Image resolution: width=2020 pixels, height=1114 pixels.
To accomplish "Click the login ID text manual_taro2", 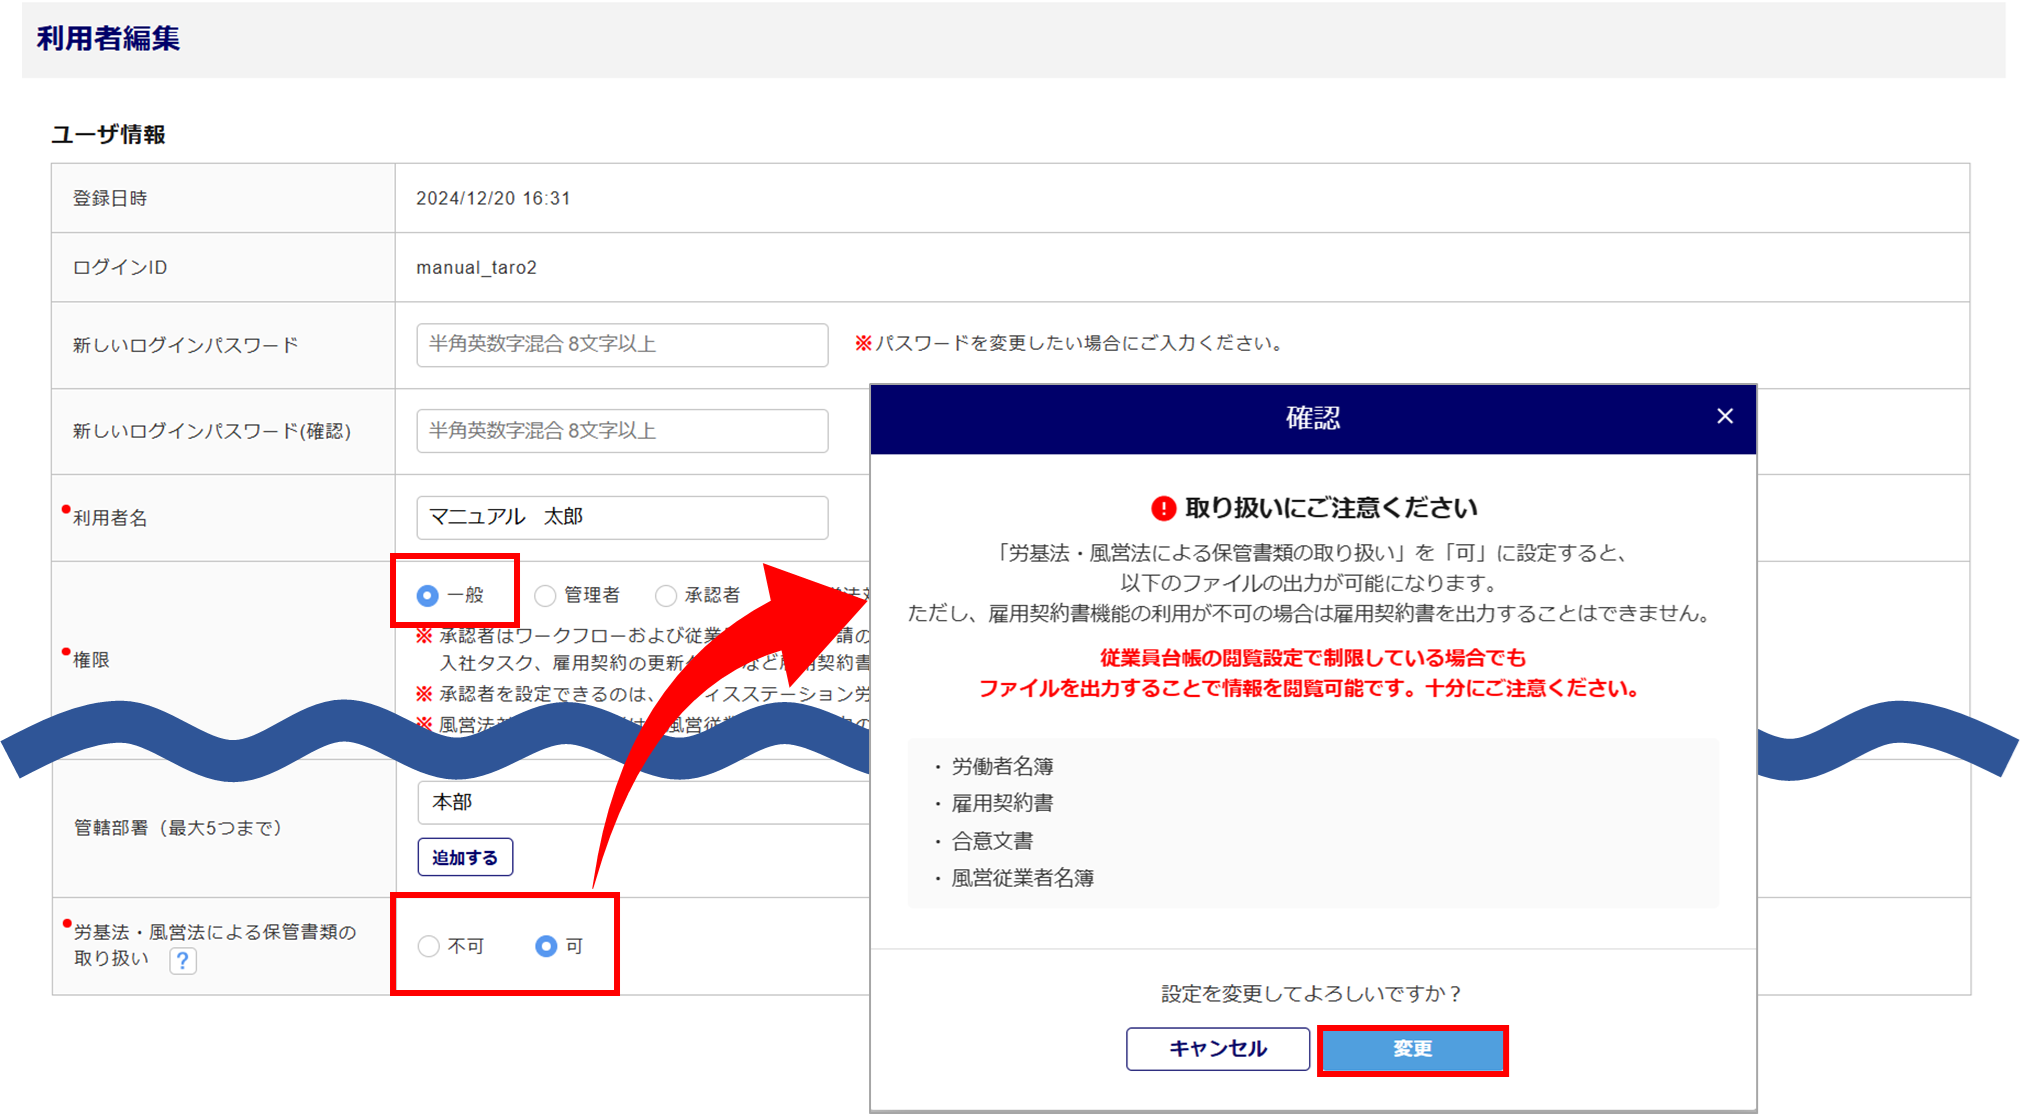I will click(476, 267).
